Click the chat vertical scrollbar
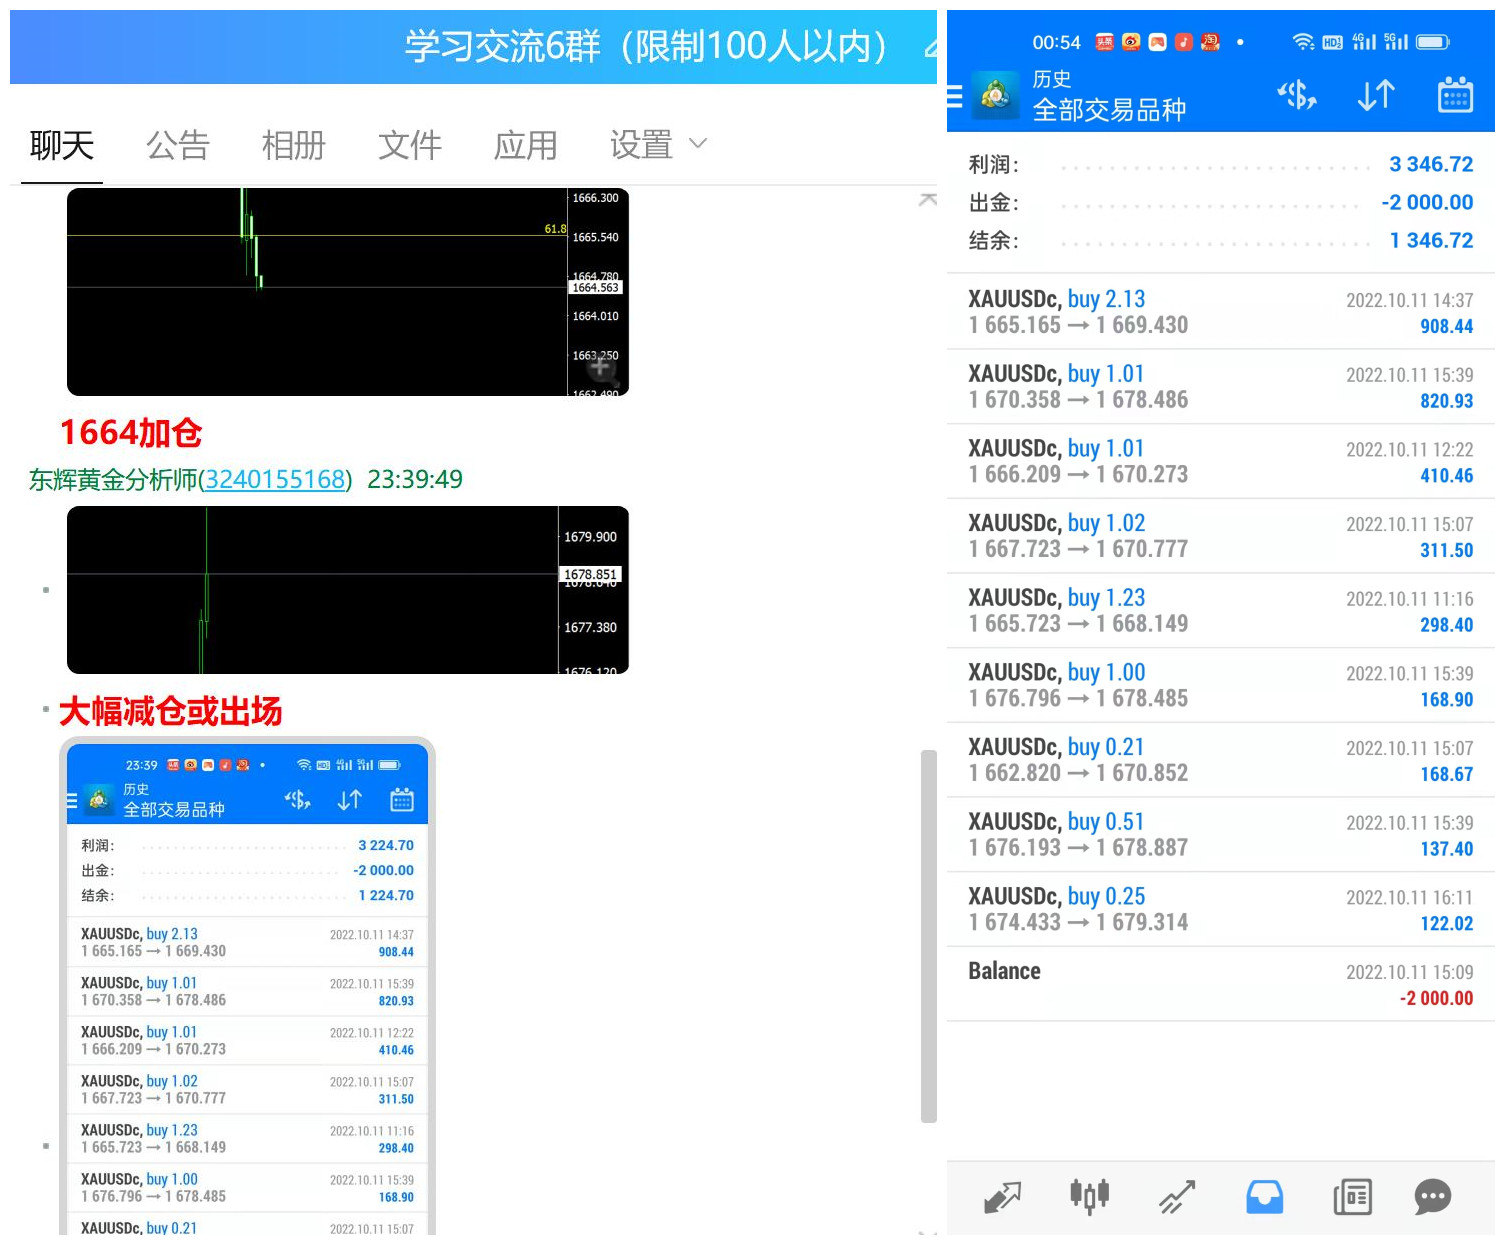Viewport: 1505px width, 1245px height. (928, 935)
